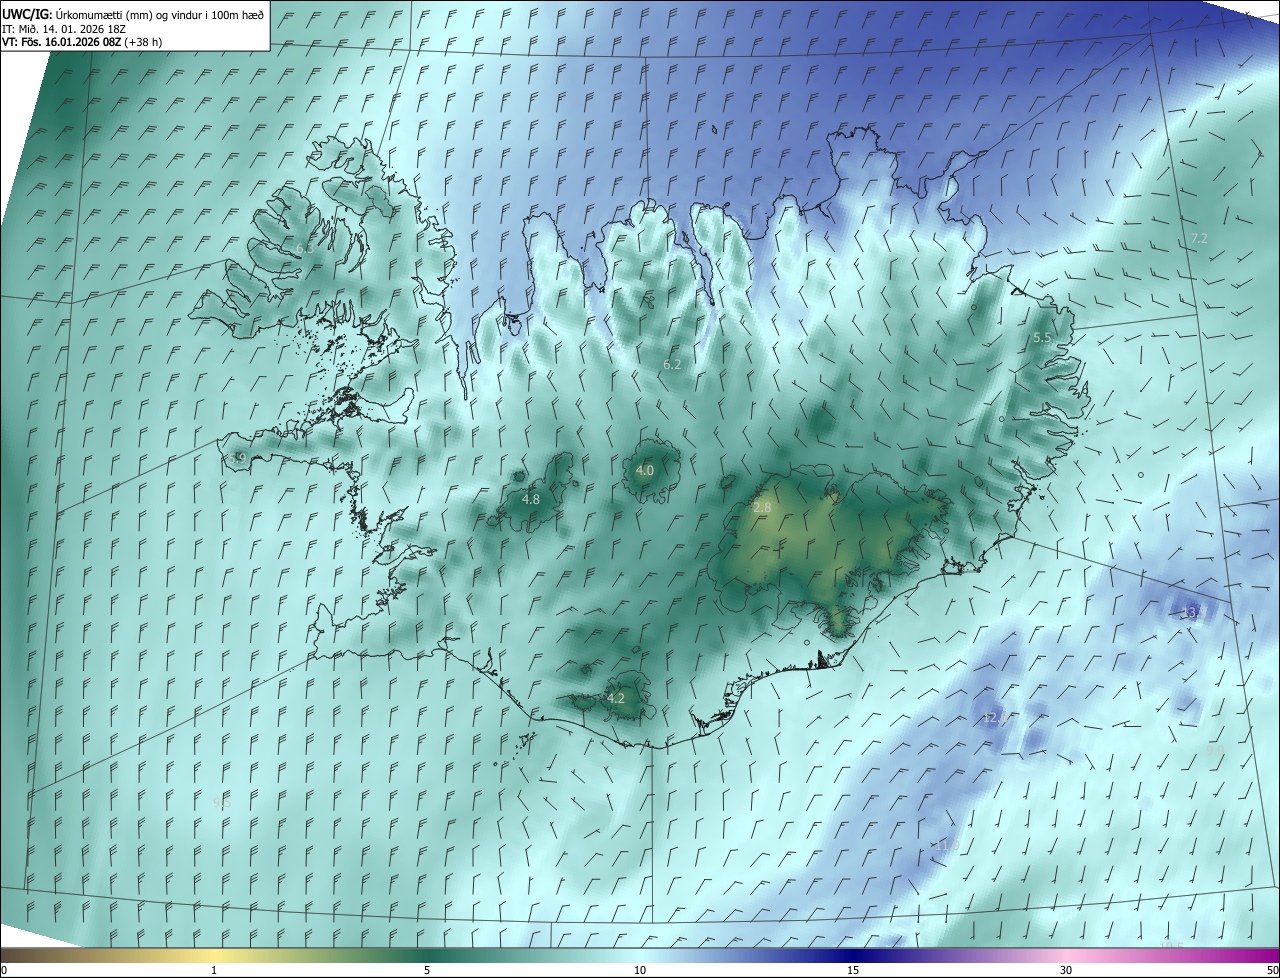Click the 10.5 value above the color bar

tap(1171, 946)
